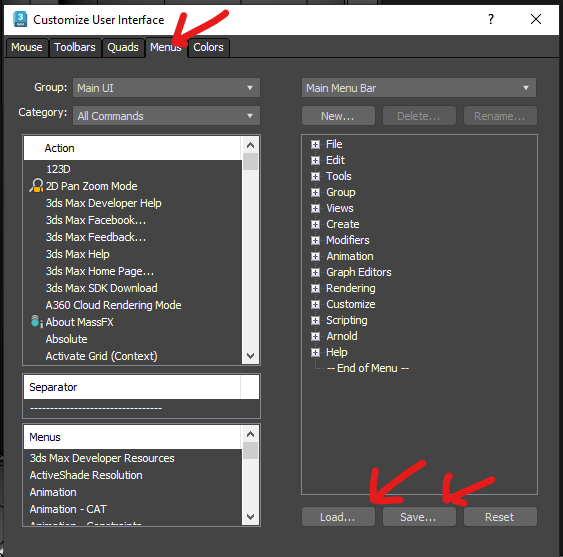This screenshot has height=557, width=563.
Task: Switch to the Toolbars tab
Action: coord(75,47)
